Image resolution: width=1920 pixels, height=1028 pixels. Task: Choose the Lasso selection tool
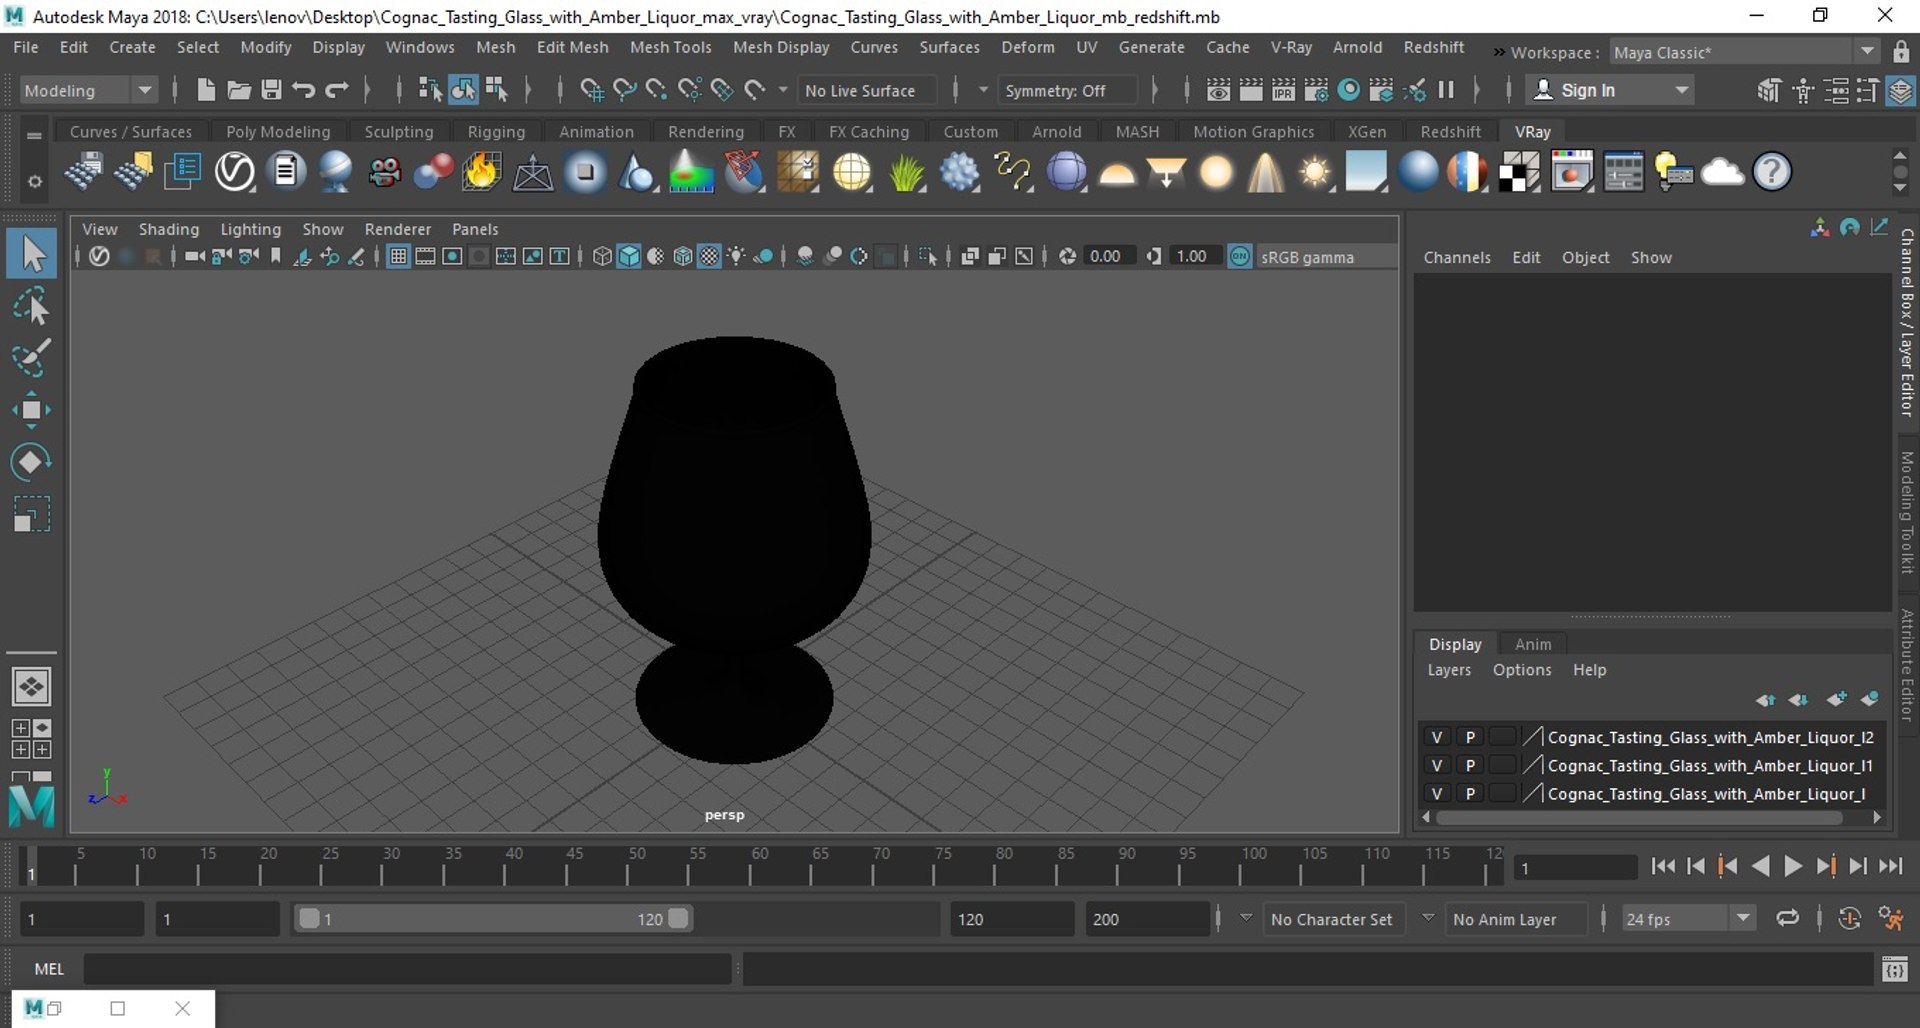(x=31, y=306)
